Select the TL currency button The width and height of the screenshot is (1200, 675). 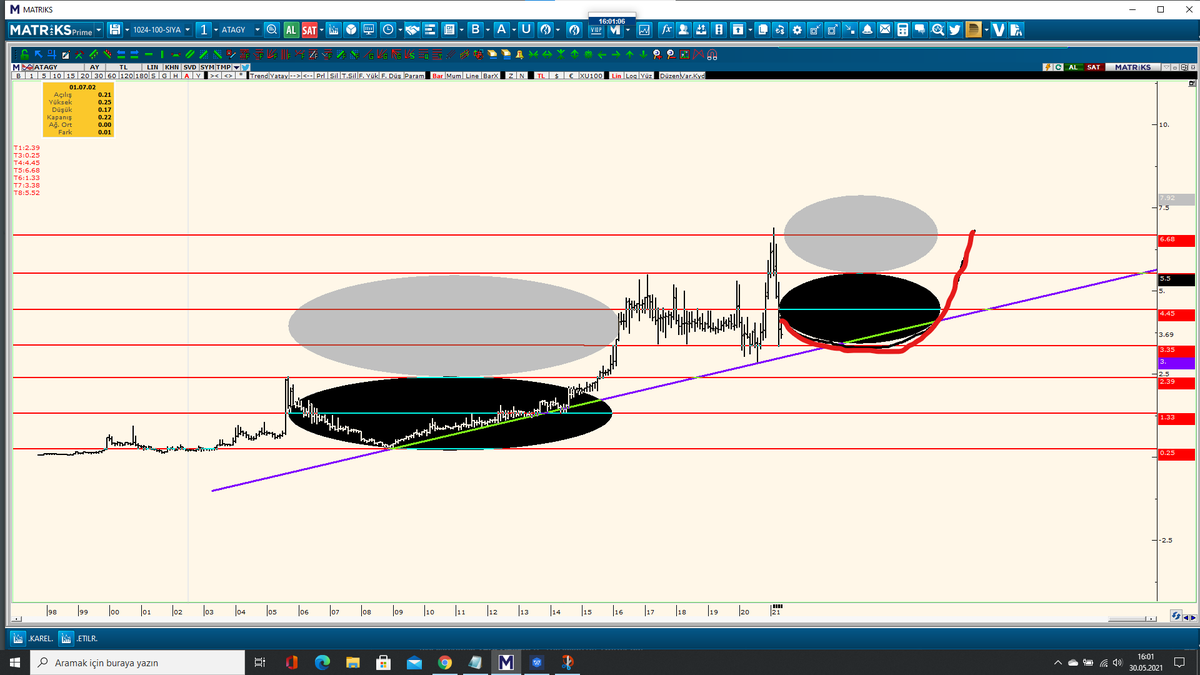pos(541,76)
